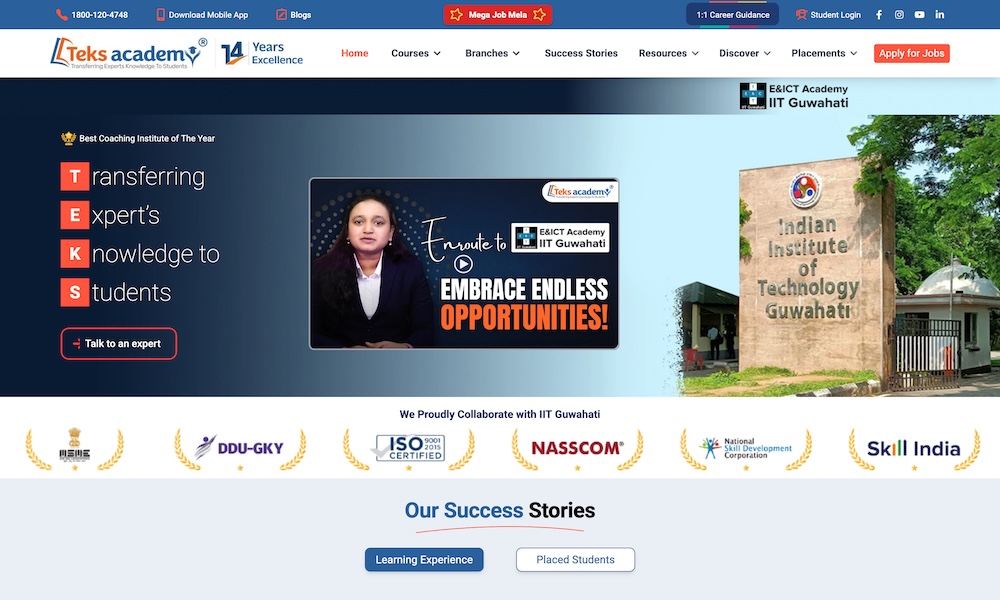Expand the Discover menu chevron
Screen dimensions: 1000x600
coord(766,53)
